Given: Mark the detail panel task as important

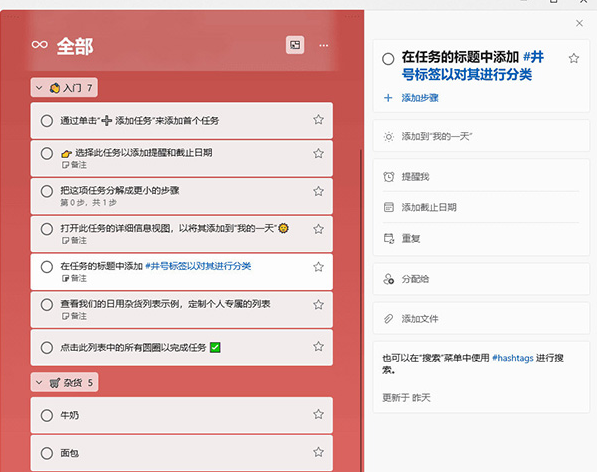Looking at the screenshot, I should click(x=574, y=58).
